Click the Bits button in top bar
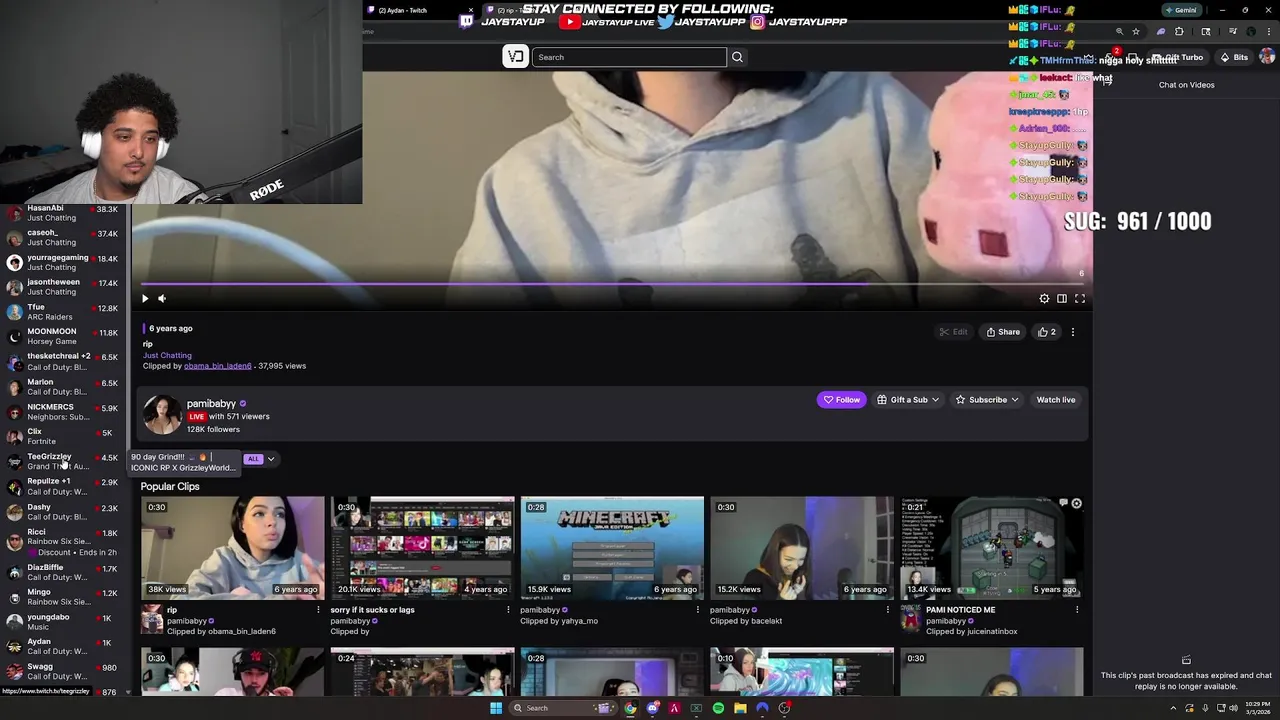1280x720 pixels. click(1234, 57)
